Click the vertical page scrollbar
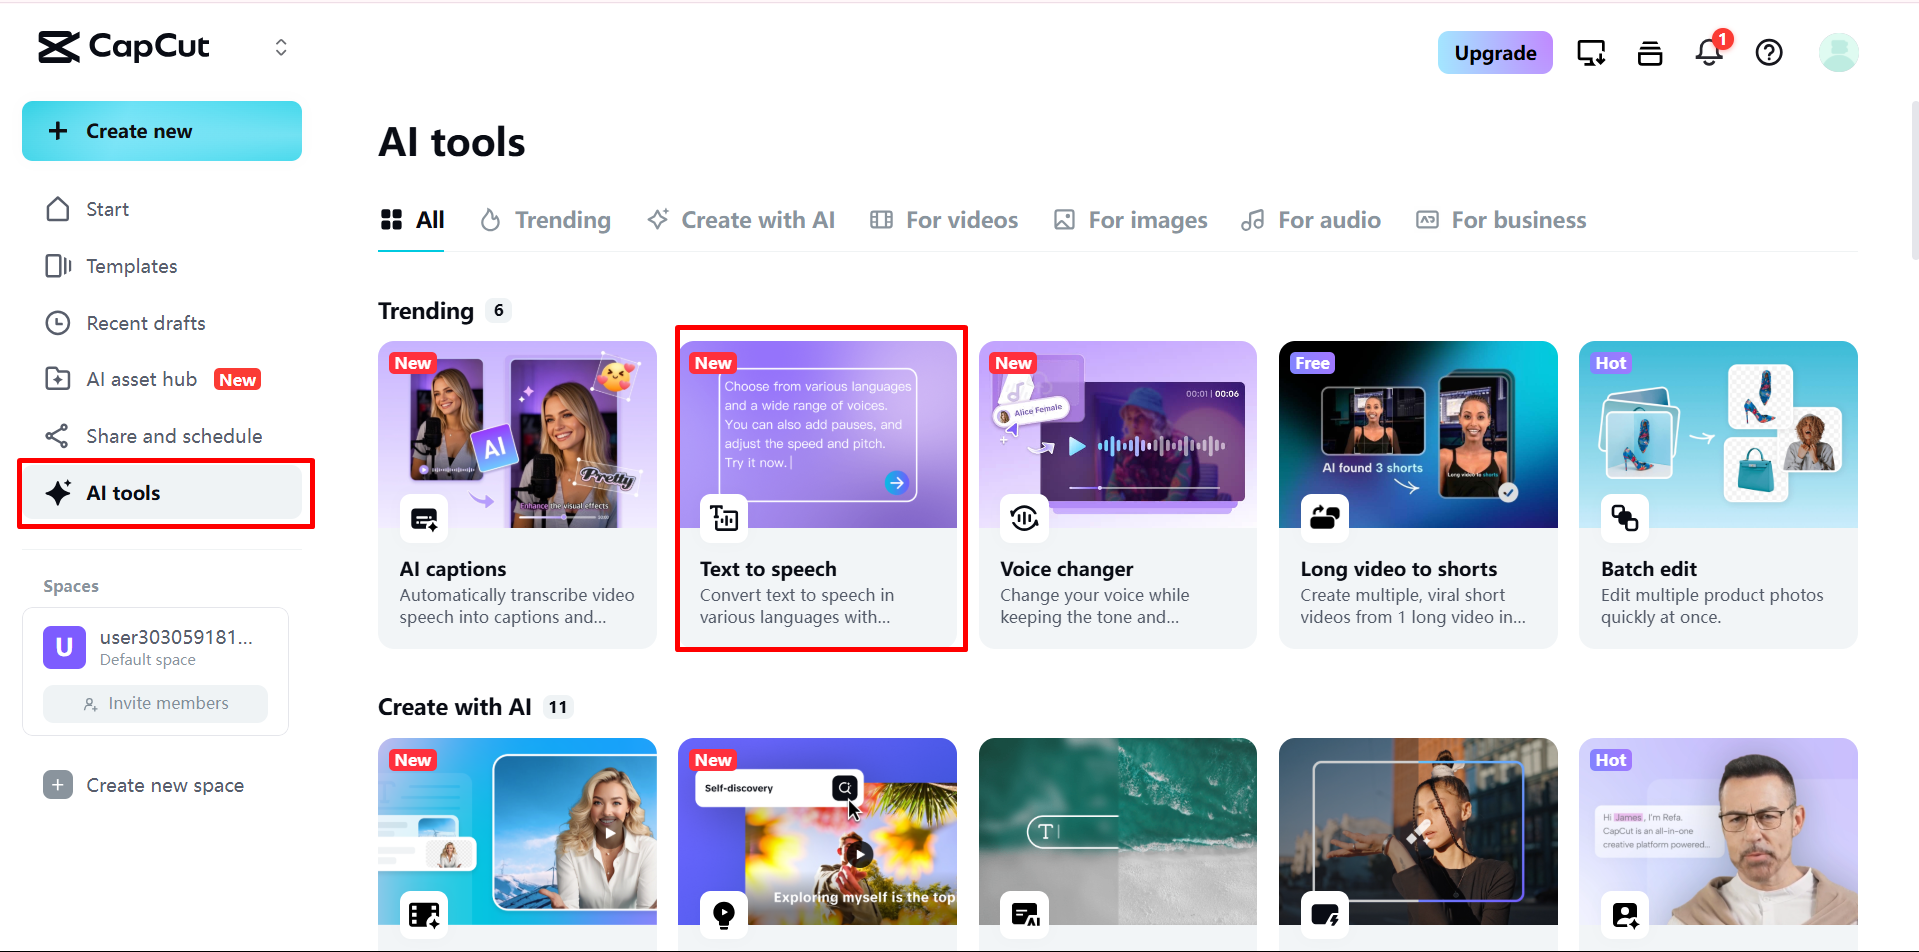Image resolution: width=1919 pixels, height=952 pixels. [1914, 180]
